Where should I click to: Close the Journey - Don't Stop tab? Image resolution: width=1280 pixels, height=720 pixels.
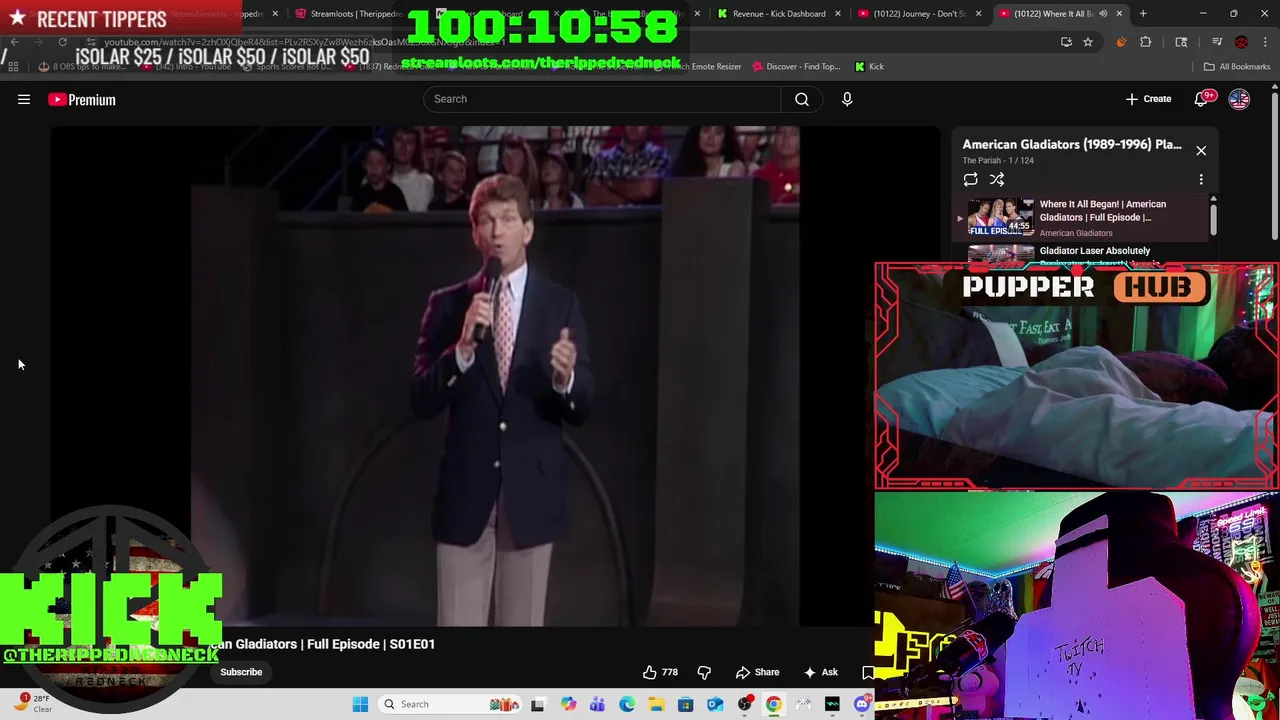978,14
